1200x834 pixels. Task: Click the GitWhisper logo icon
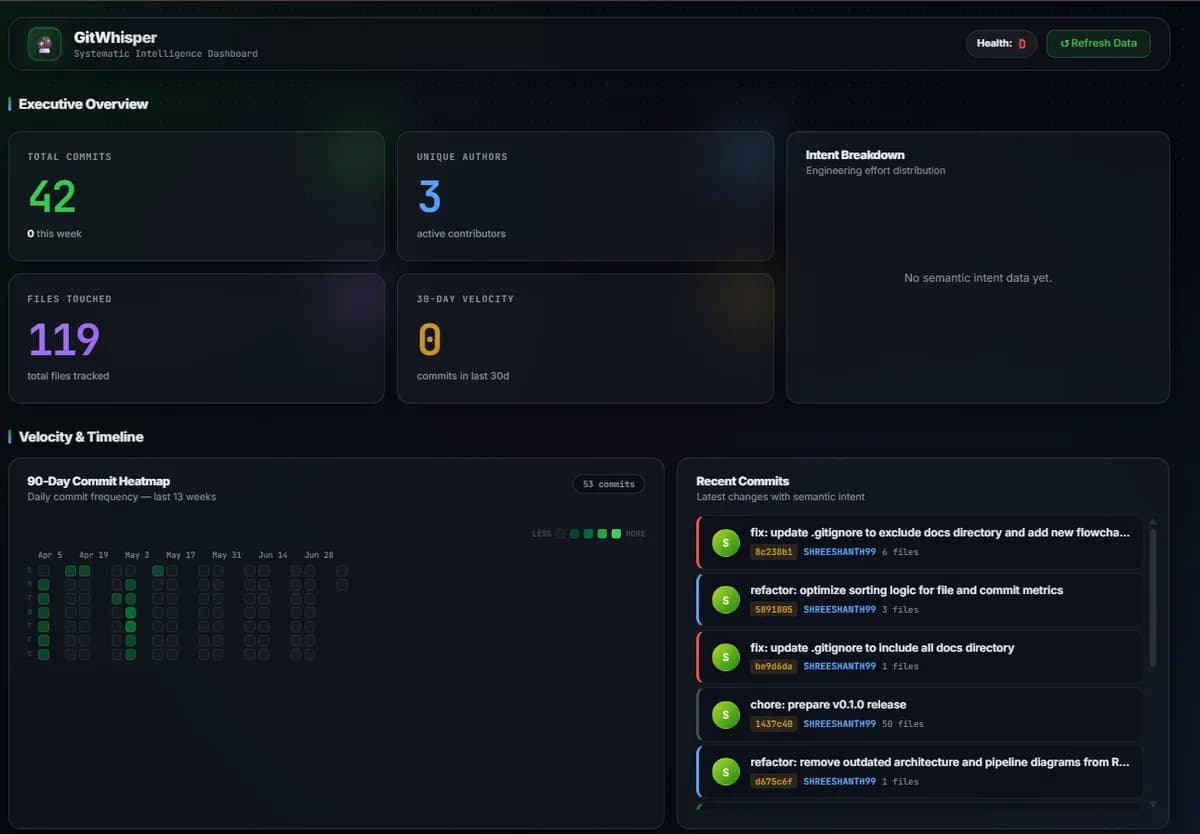pyautogui.click(x=44, y=44)
